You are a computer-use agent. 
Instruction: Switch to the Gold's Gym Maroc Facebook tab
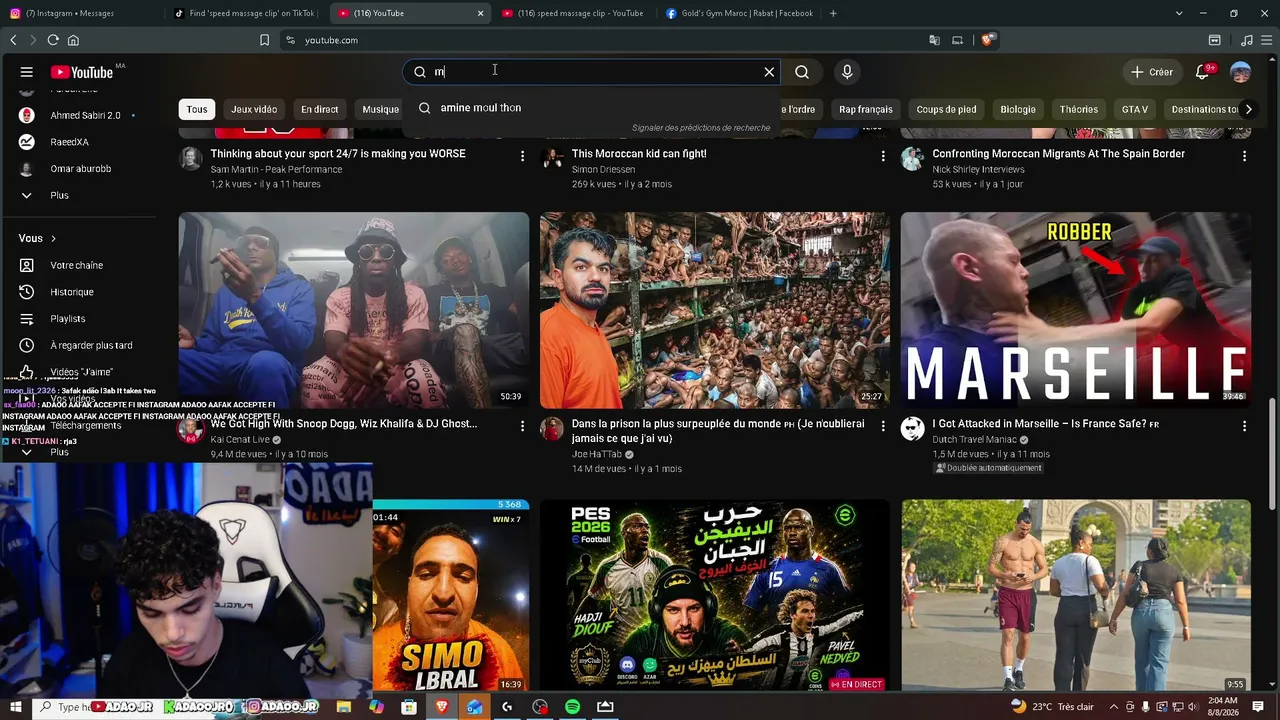738,14
